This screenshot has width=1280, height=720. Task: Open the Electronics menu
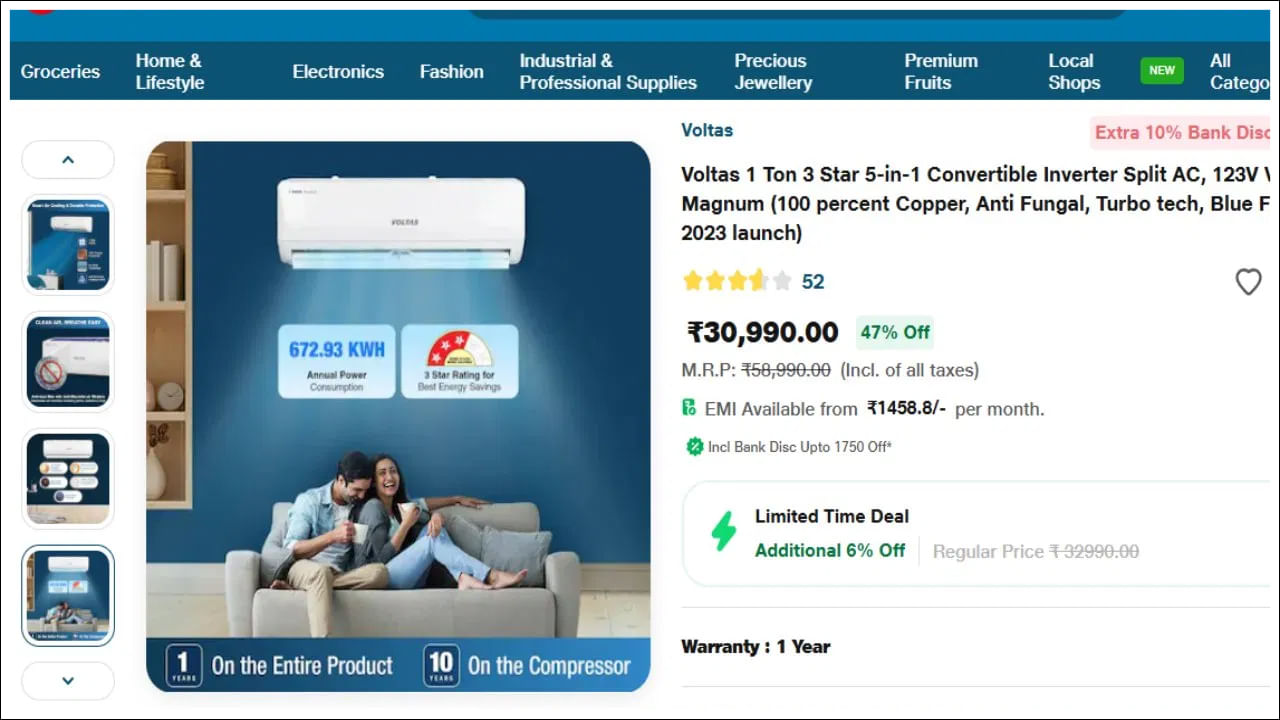point(338,72)
